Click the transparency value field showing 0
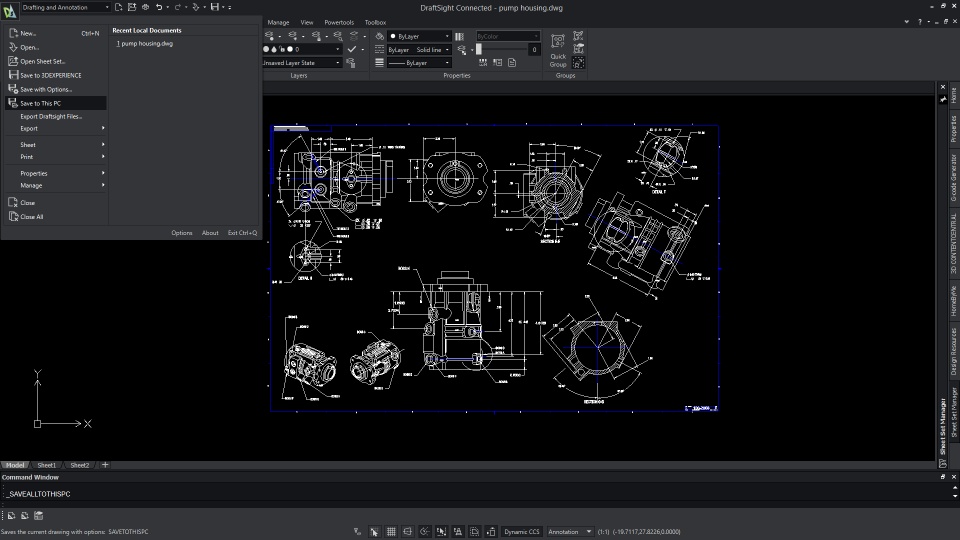This screenshot has height=540, width=960. 534,50
